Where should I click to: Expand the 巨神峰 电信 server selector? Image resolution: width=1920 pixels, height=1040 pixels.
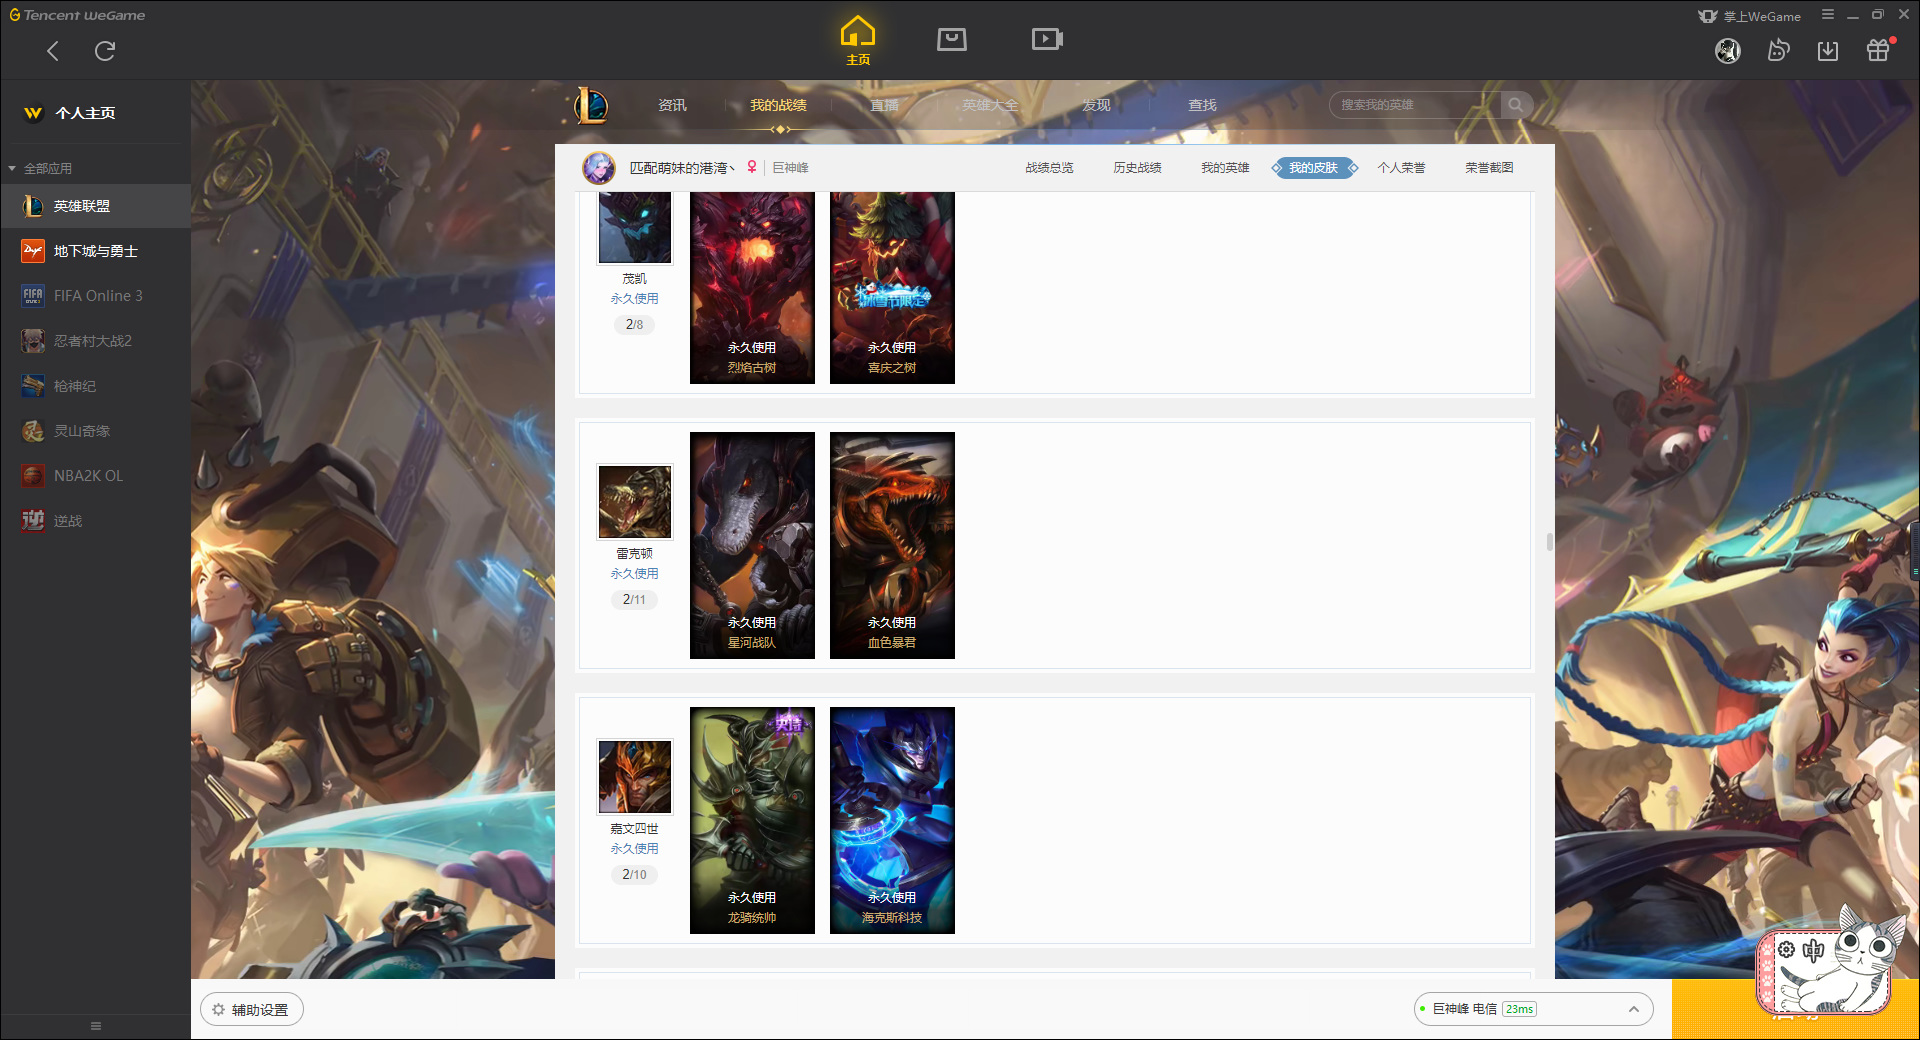click(x=1533, y=1009)
